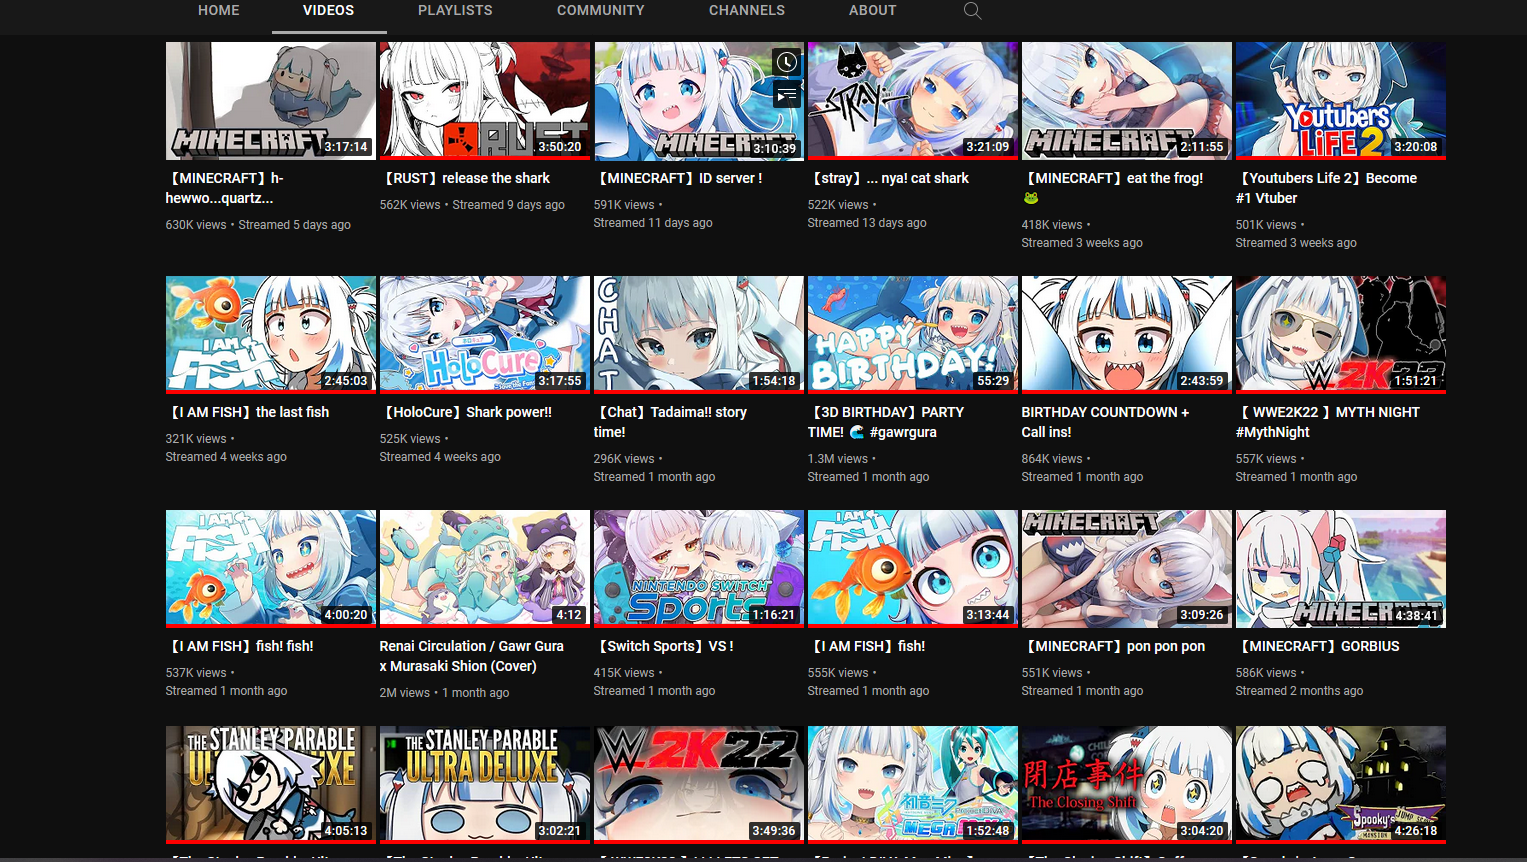Click 'BIRTHDAY COUNTDOWN + Call ins!' title
This screenshot has width=1527, height=862.
coord(1105,422)
